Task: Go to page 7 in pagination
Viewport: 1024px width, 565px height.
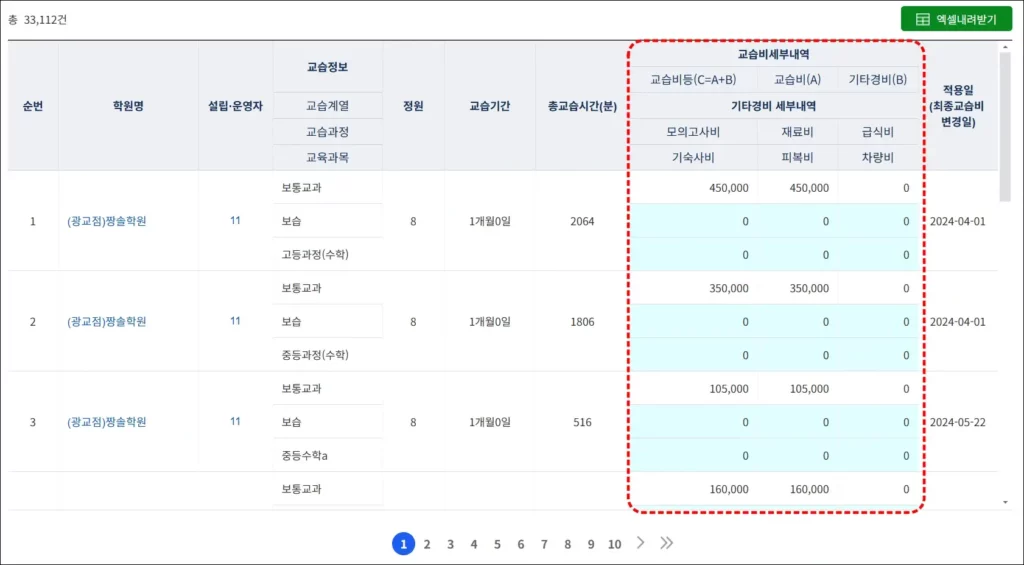Action: [x=544, y=544]
